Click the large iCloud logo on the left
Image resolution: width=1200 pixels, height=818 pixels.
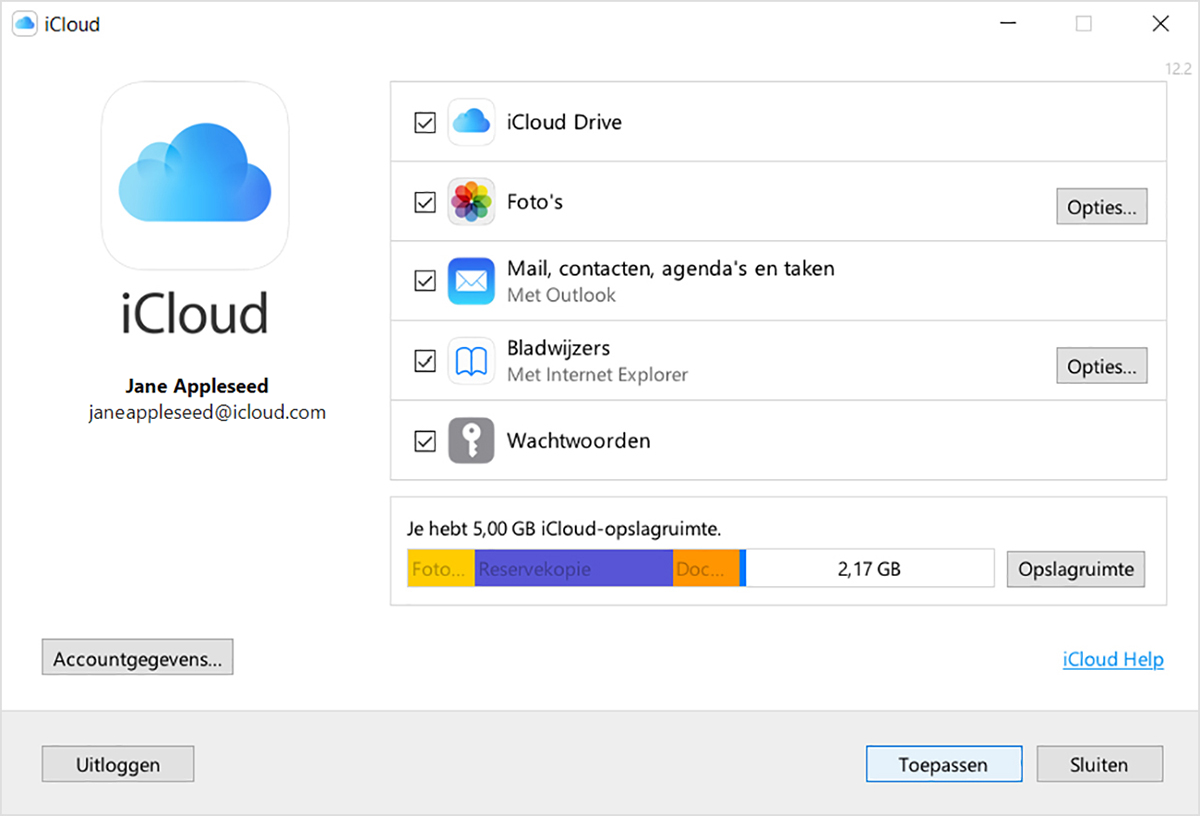tap(195, 176)
